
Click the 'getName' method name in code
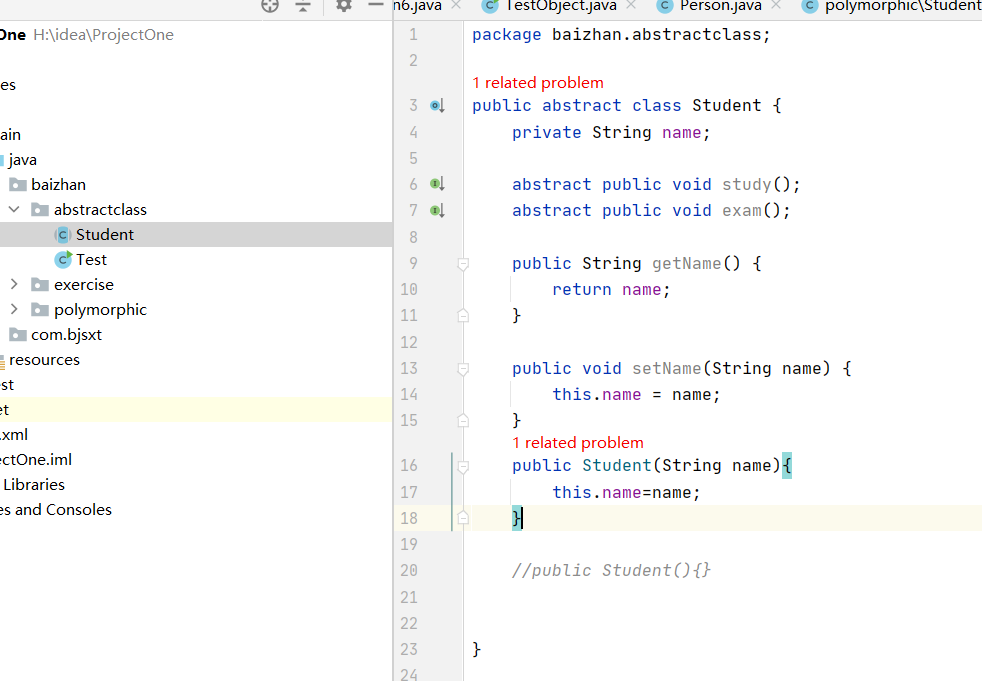point(687,264)
